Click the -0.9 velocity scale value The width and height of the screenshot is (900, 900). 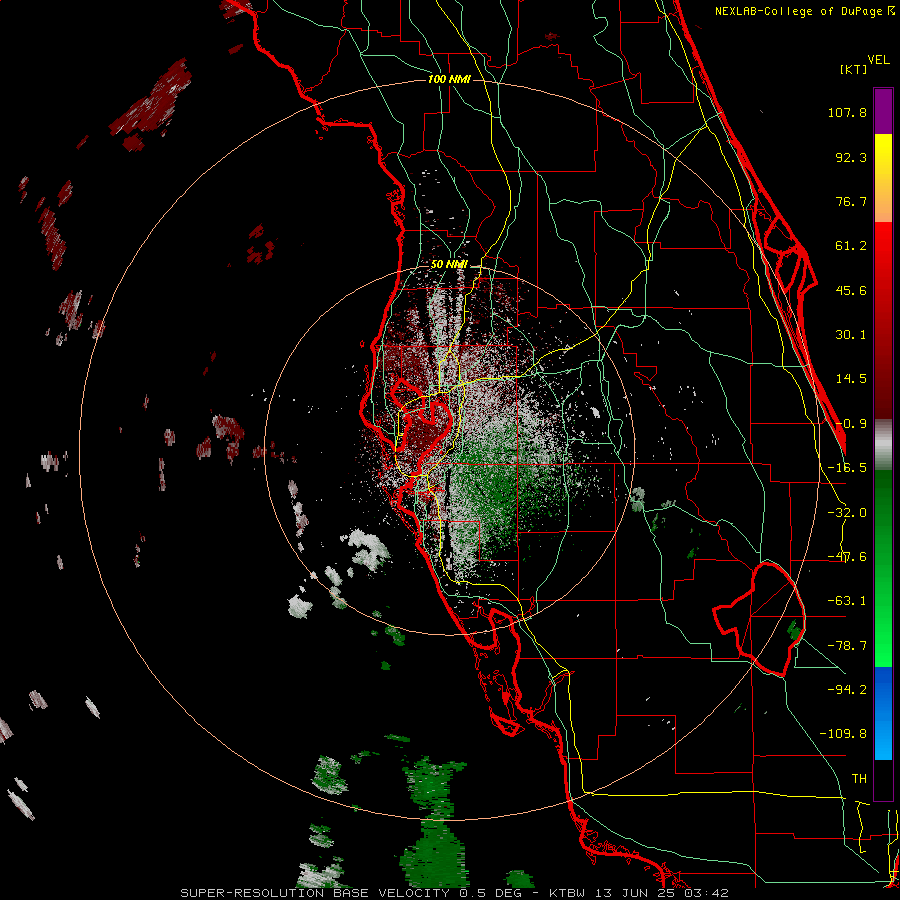tap(851, 424)
